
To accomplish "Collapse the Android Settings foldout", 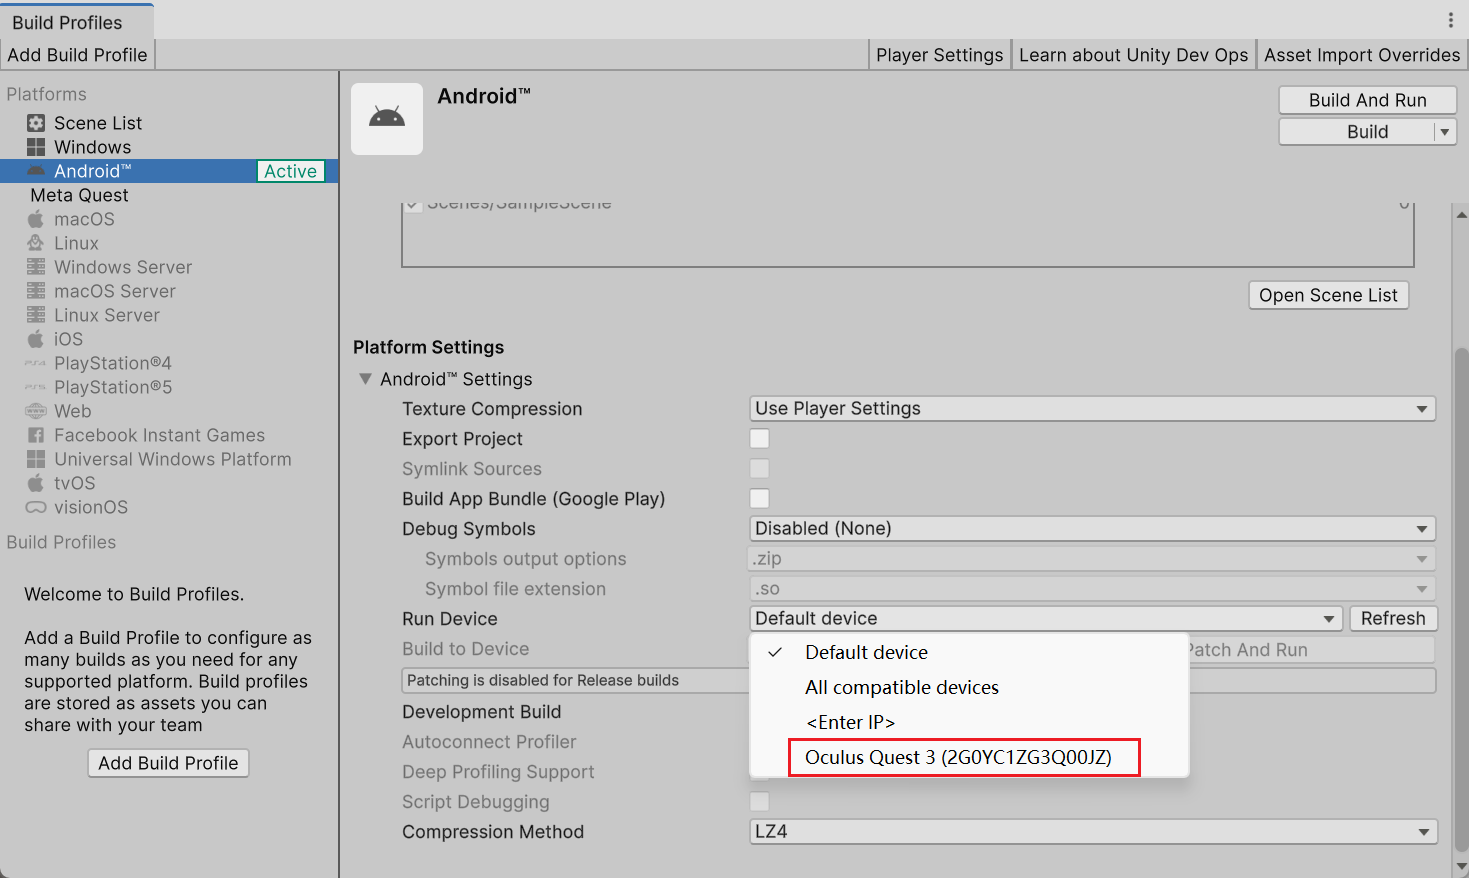I will click(366, 379).
